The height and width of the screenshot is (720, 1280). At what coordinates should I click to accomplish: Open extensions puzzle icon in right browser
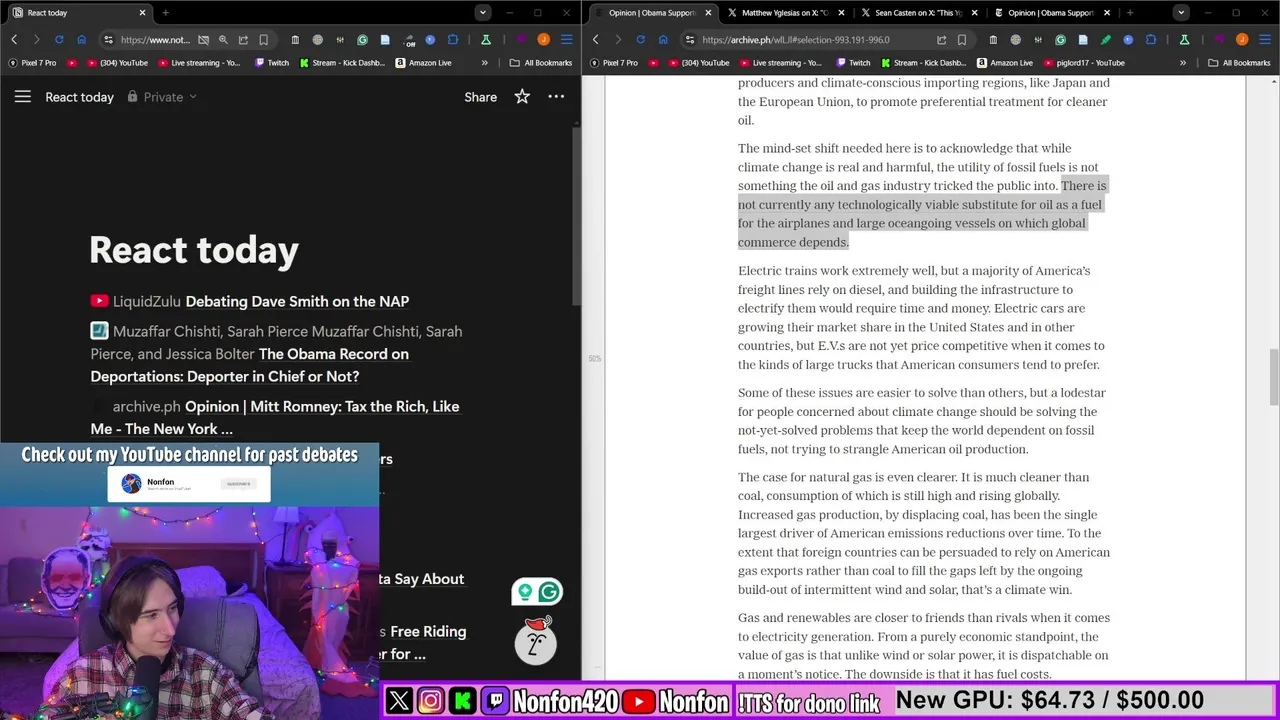[x=1151, y=40]
